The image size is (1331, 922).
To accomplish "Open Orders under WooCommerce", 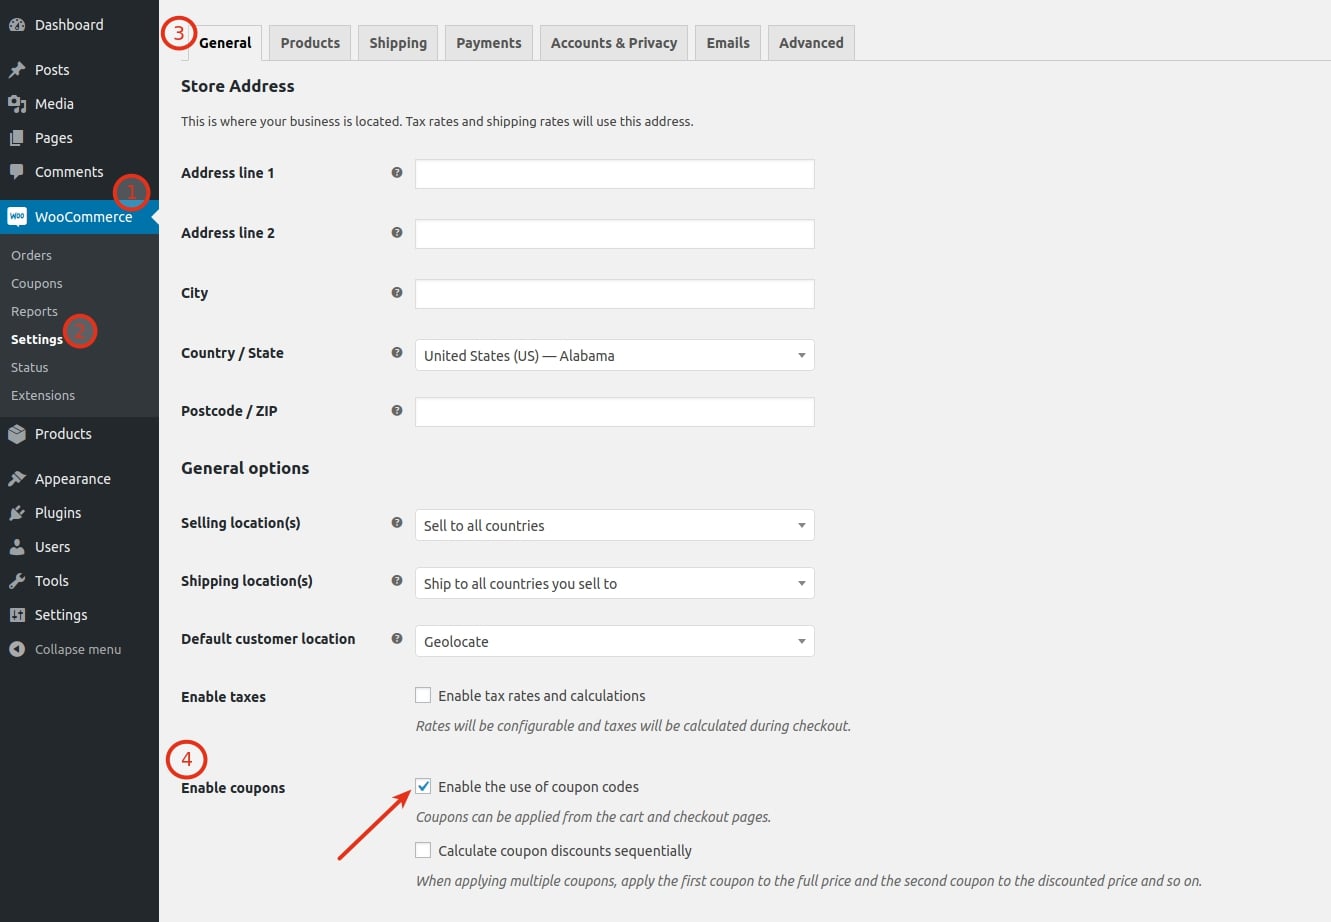I will (x=32, y=256).
